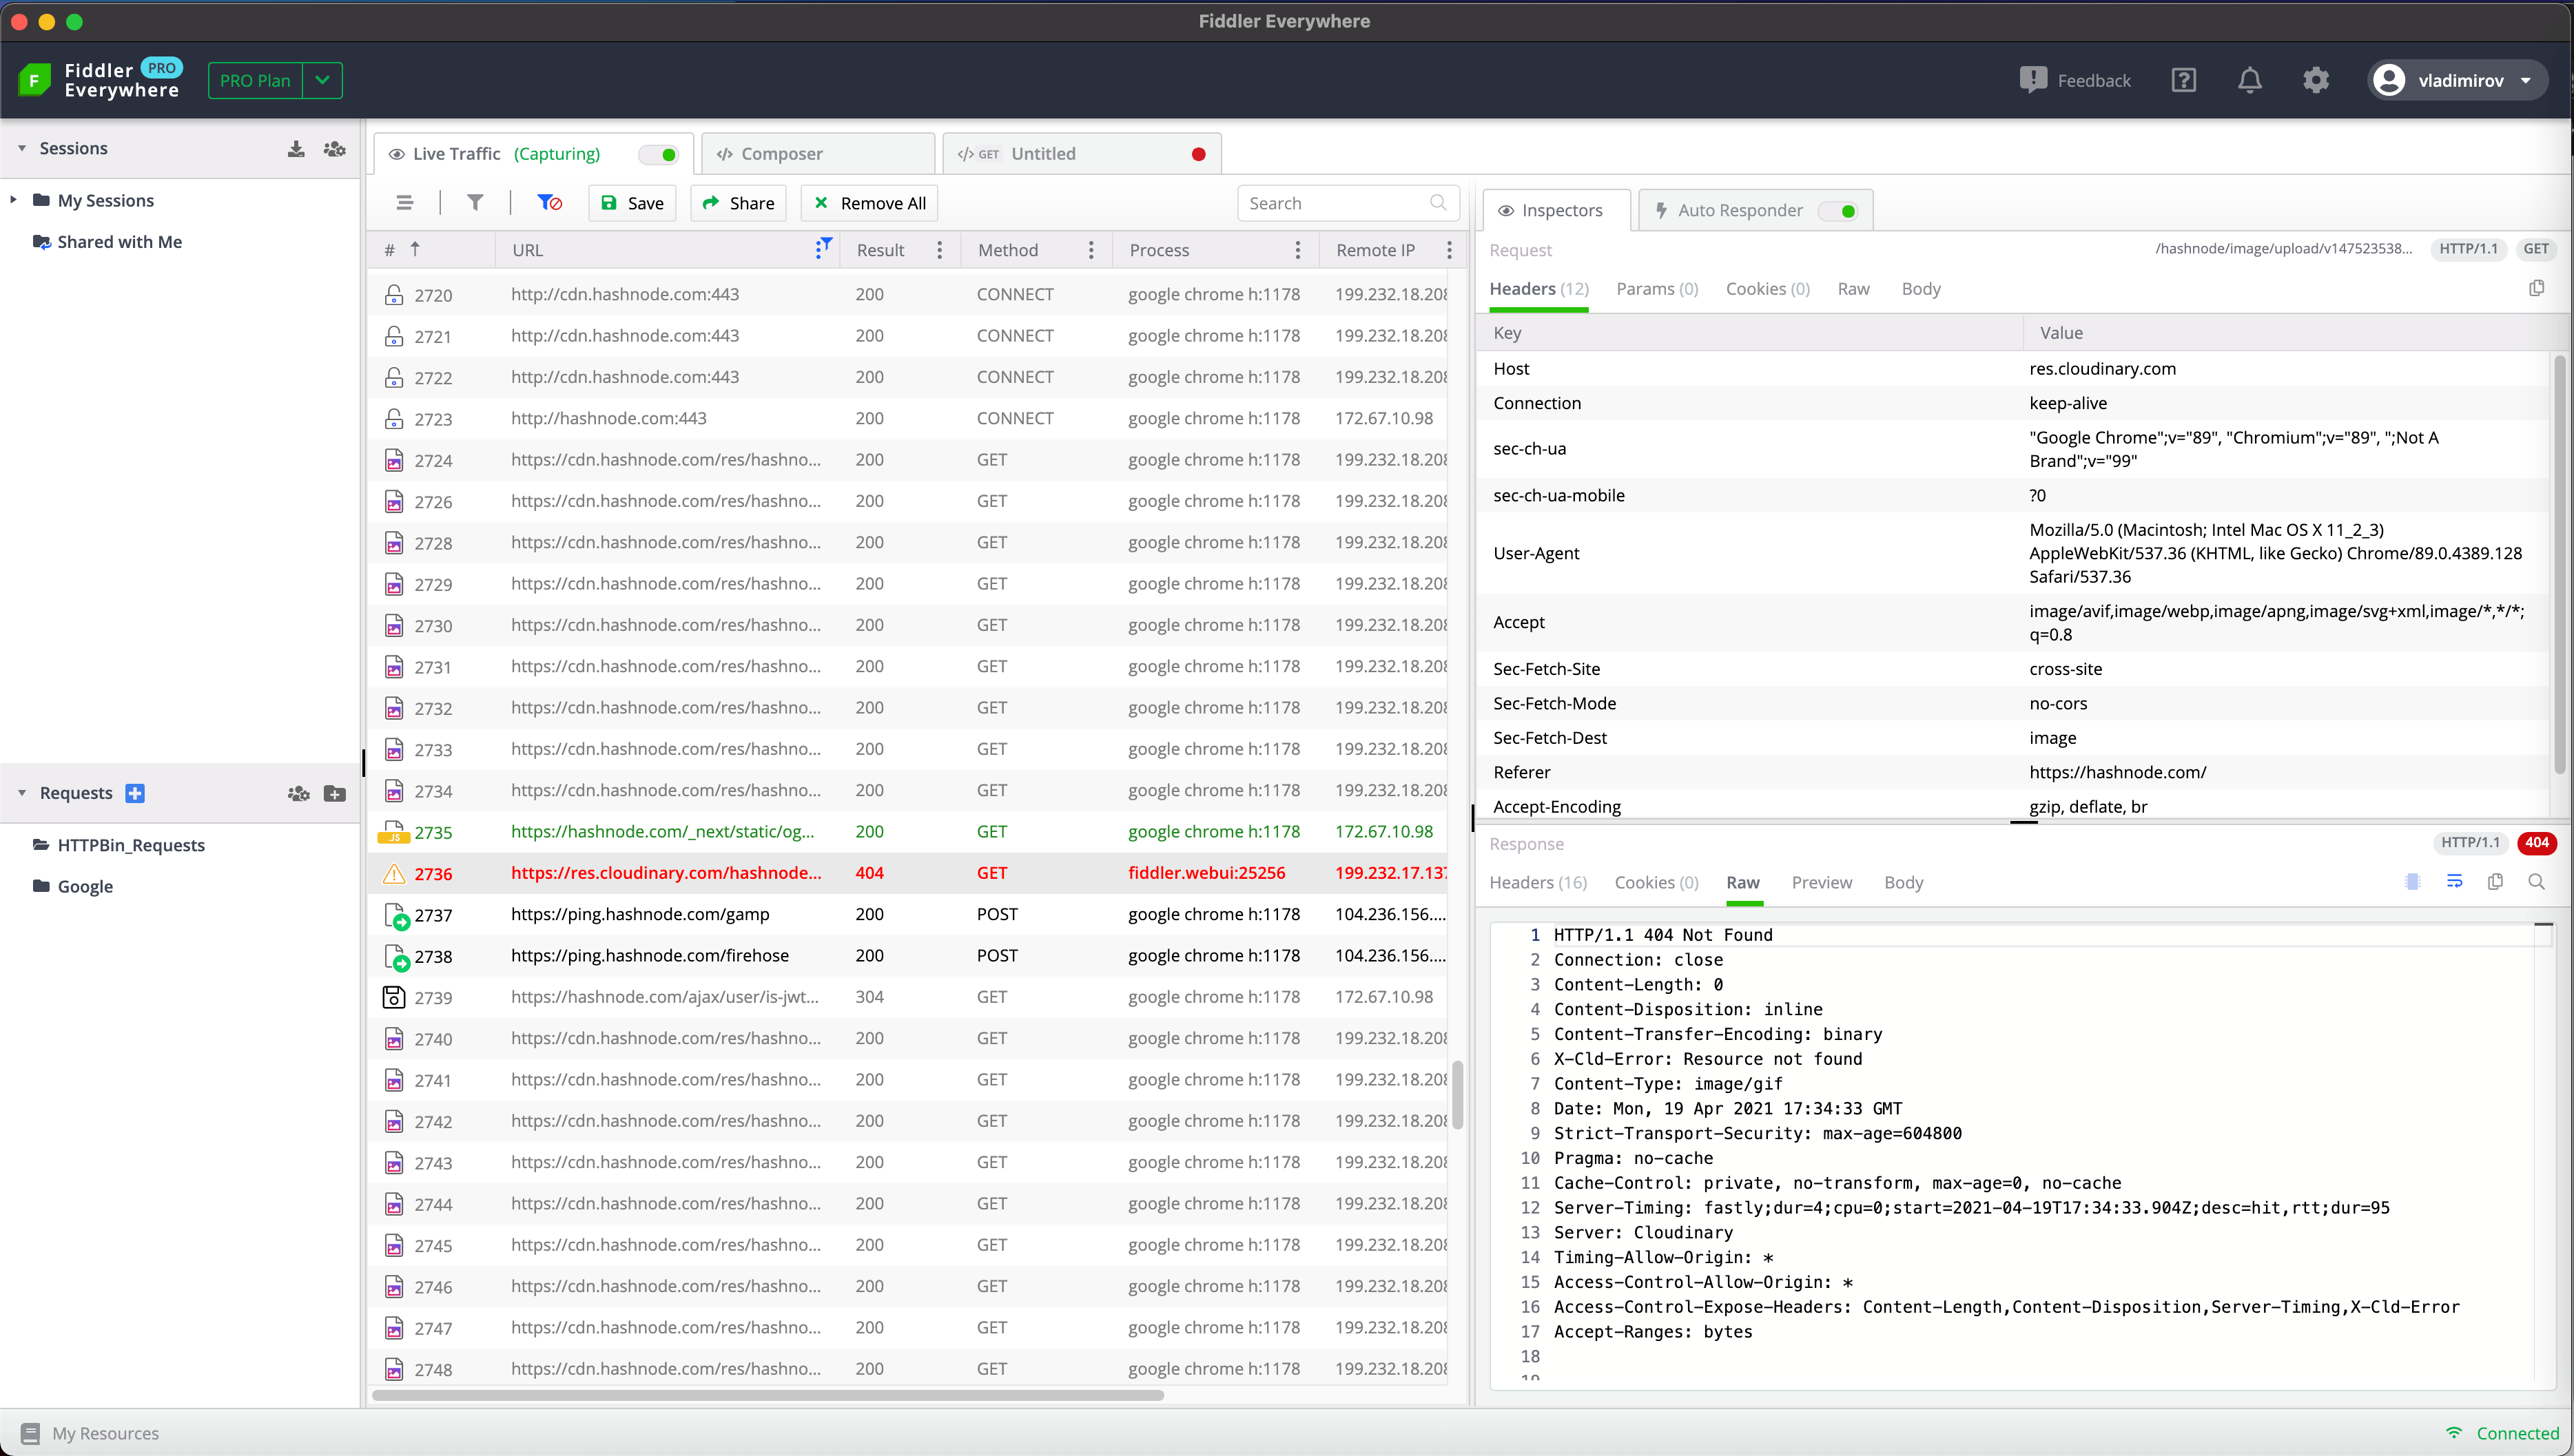Click the Fiddler Everywhere logo
Screen dimensions: 2574x1456
coord(35,80)
